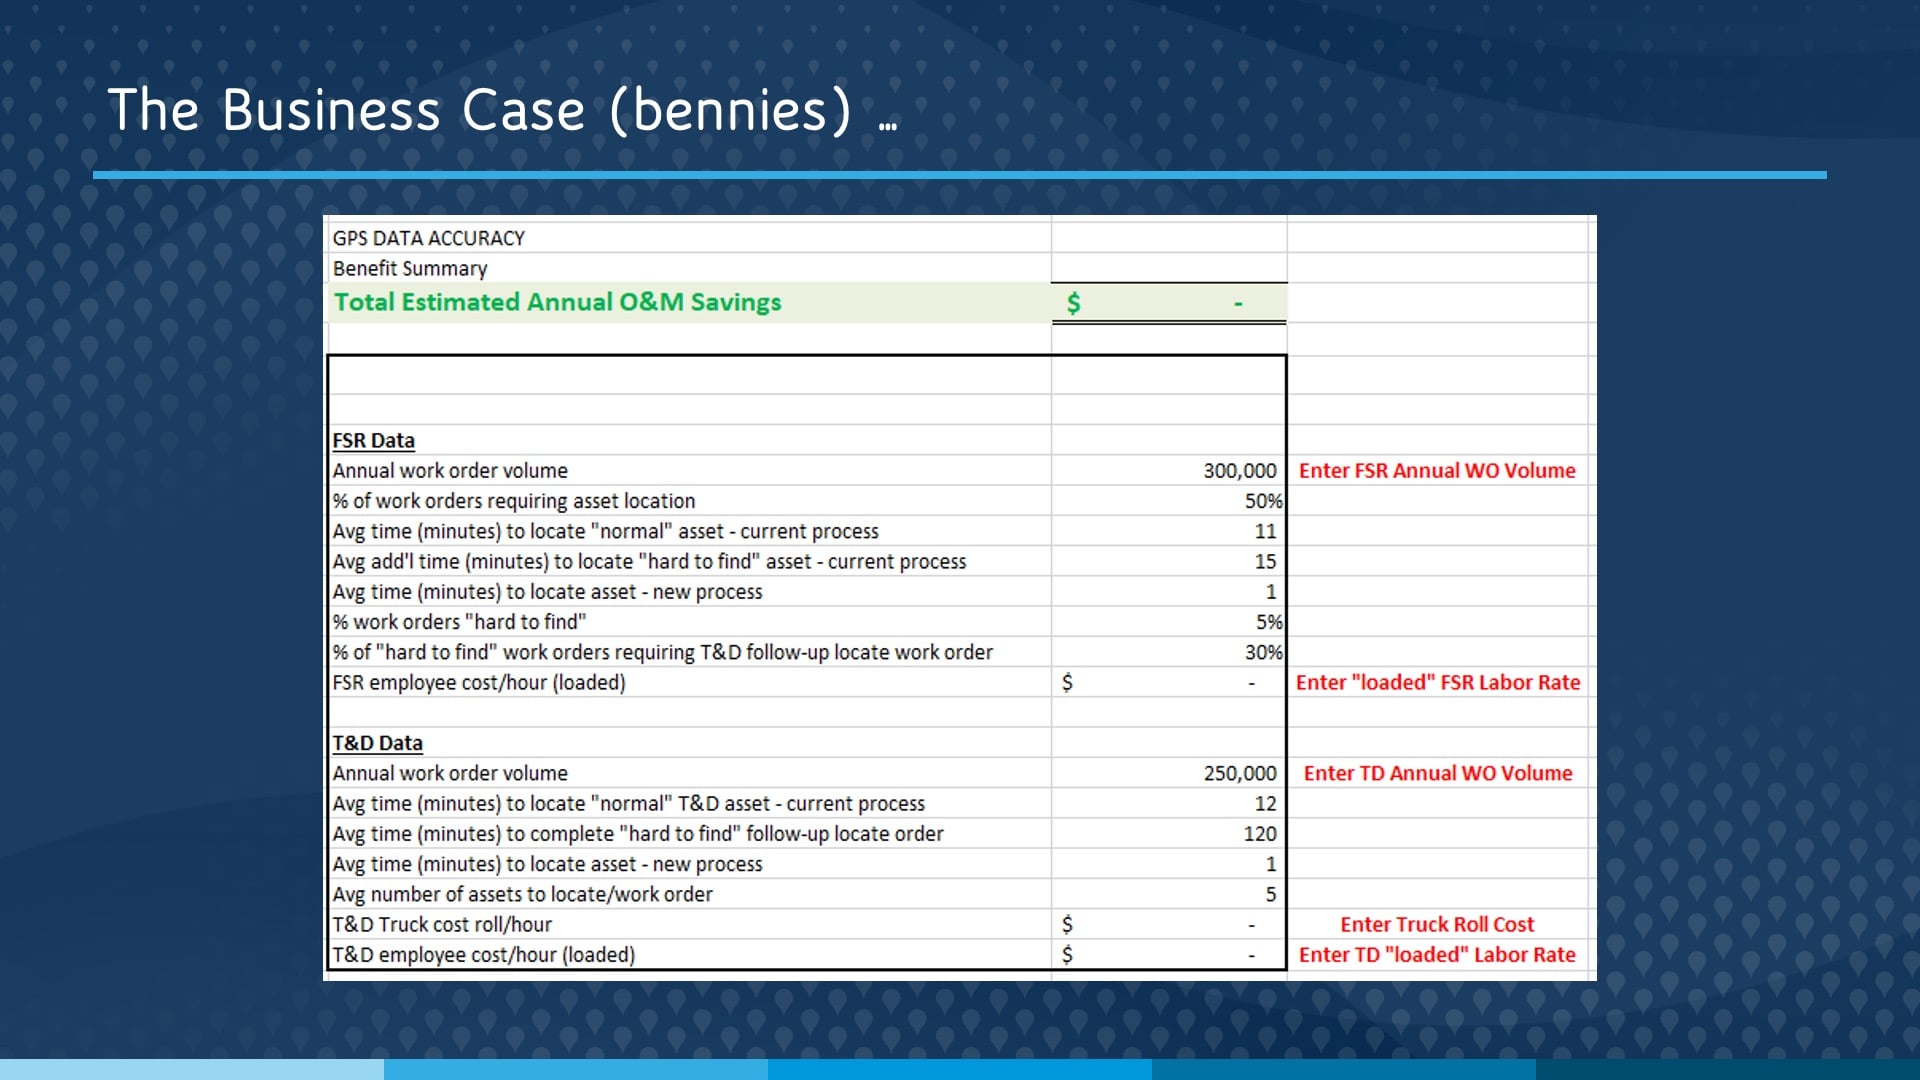
Task: Click the FSR employee cost/hour dollar cell
Action: point(1168,682)
